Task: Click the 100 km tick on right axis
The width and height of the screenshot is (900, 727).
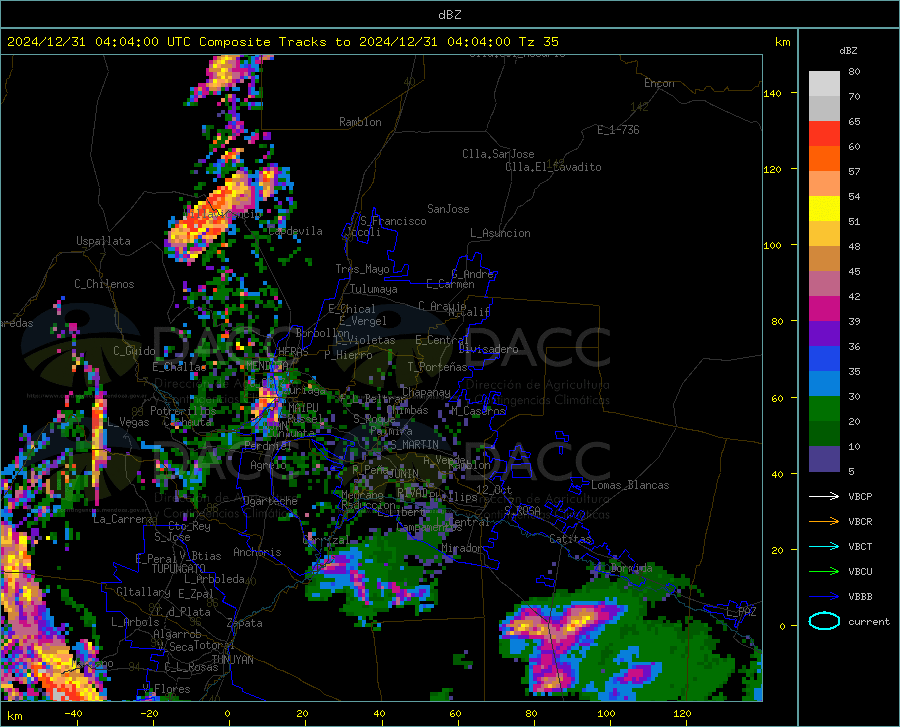Action: (x=772, y=246)
